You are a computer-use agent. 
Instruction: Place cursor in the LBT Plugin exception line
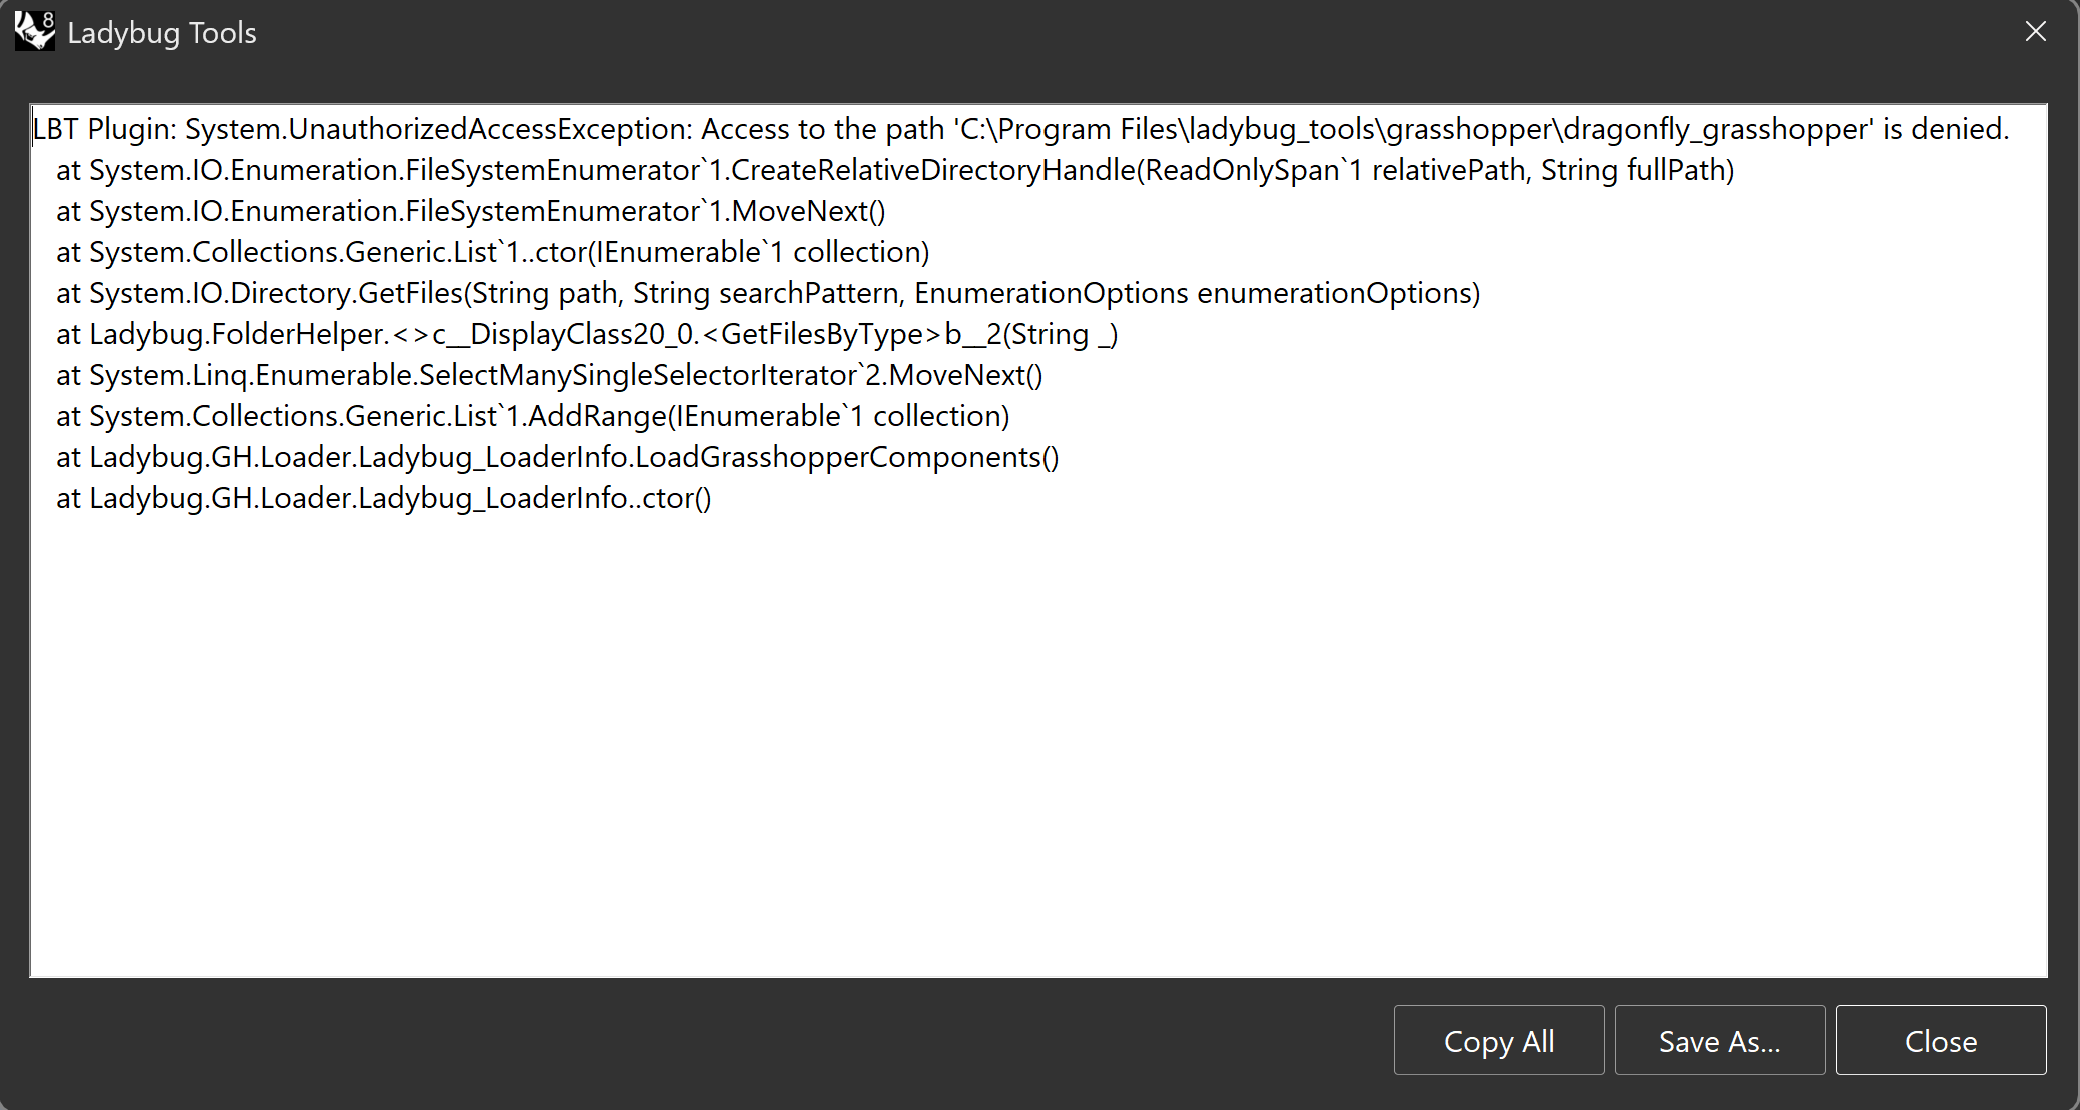pos(1021,129)
